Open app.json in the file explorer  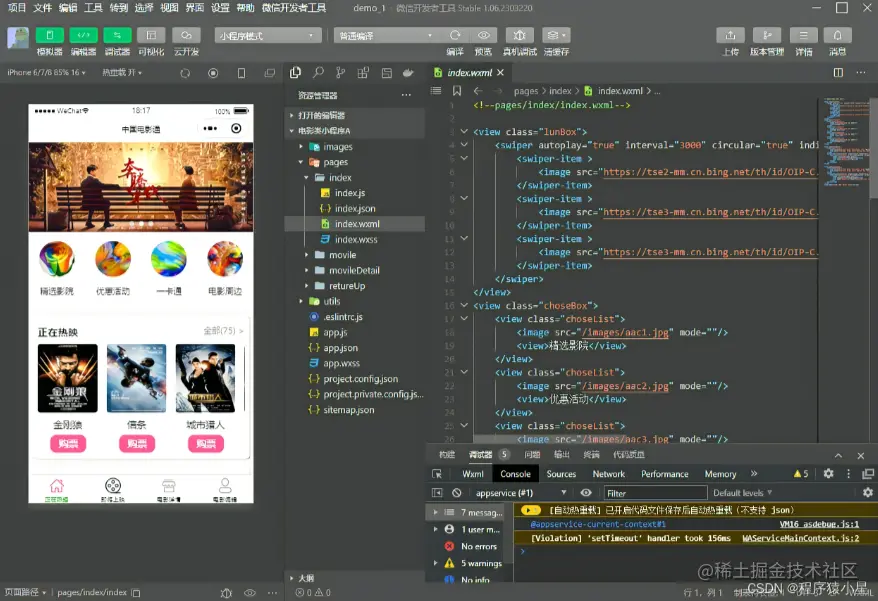click(x=340, y=348)
